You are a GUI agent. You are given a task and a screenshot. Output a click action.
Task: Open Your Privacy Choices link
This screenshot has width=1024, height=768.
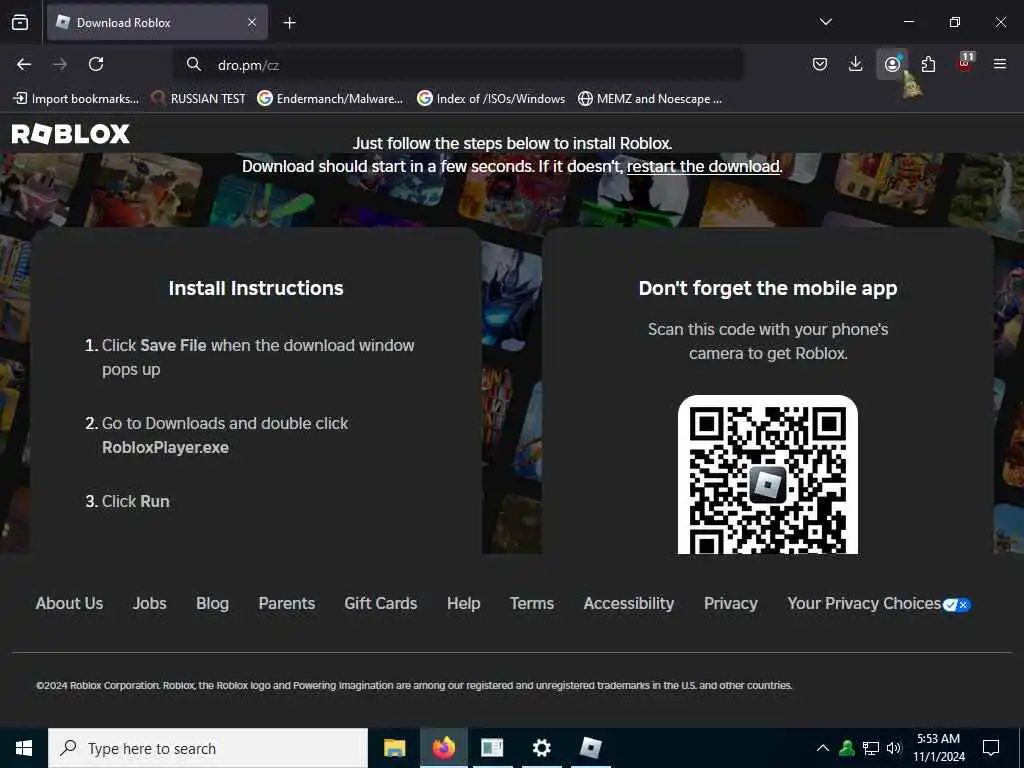(864, 603)
